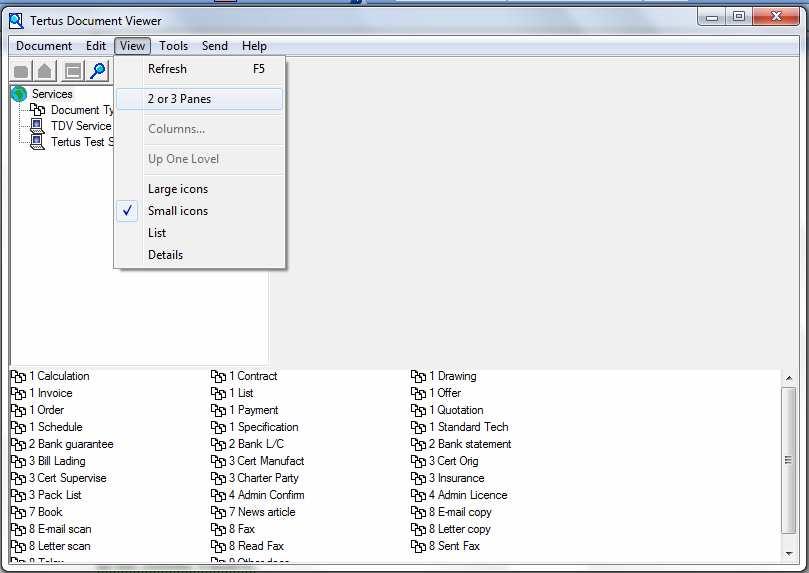The width and height of the screenshot is (809, 573).
Task: Select the 1 Order item
Action: pos(38,410)
